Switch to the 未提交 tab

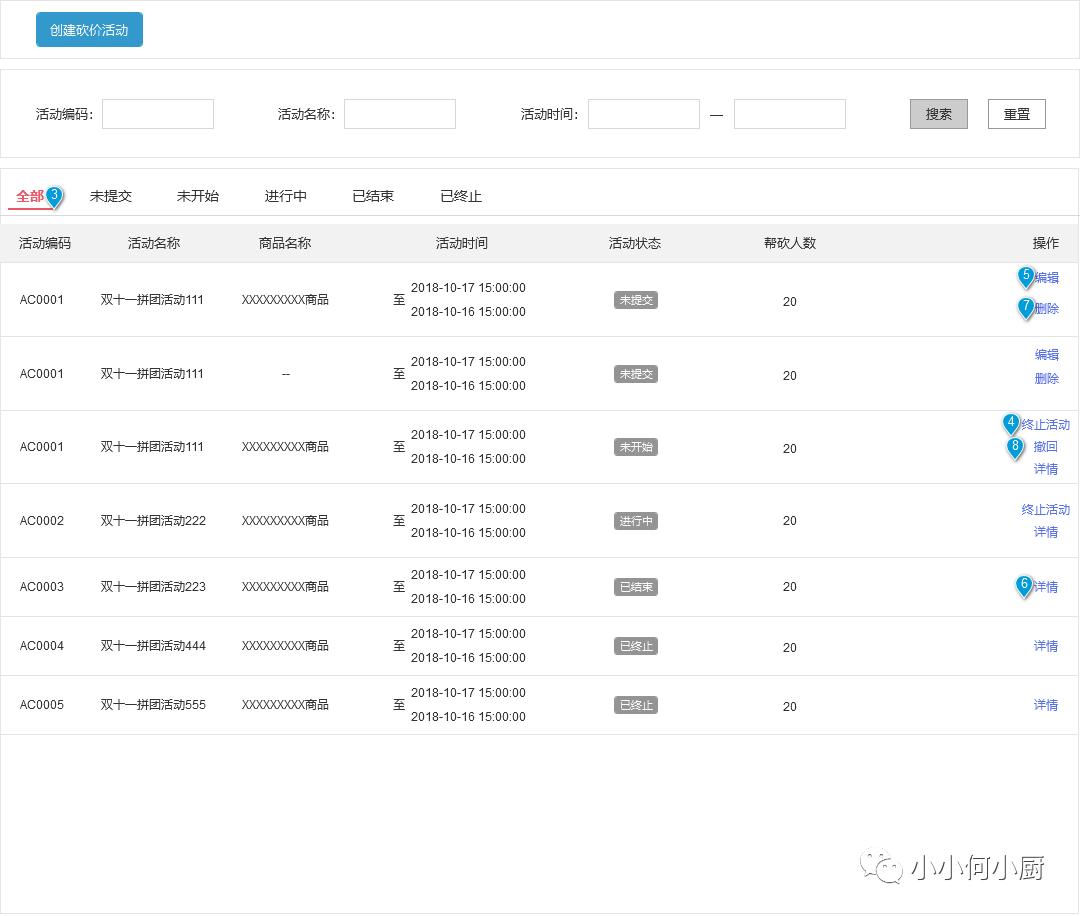pyautogui.click(x=110, y=196)
